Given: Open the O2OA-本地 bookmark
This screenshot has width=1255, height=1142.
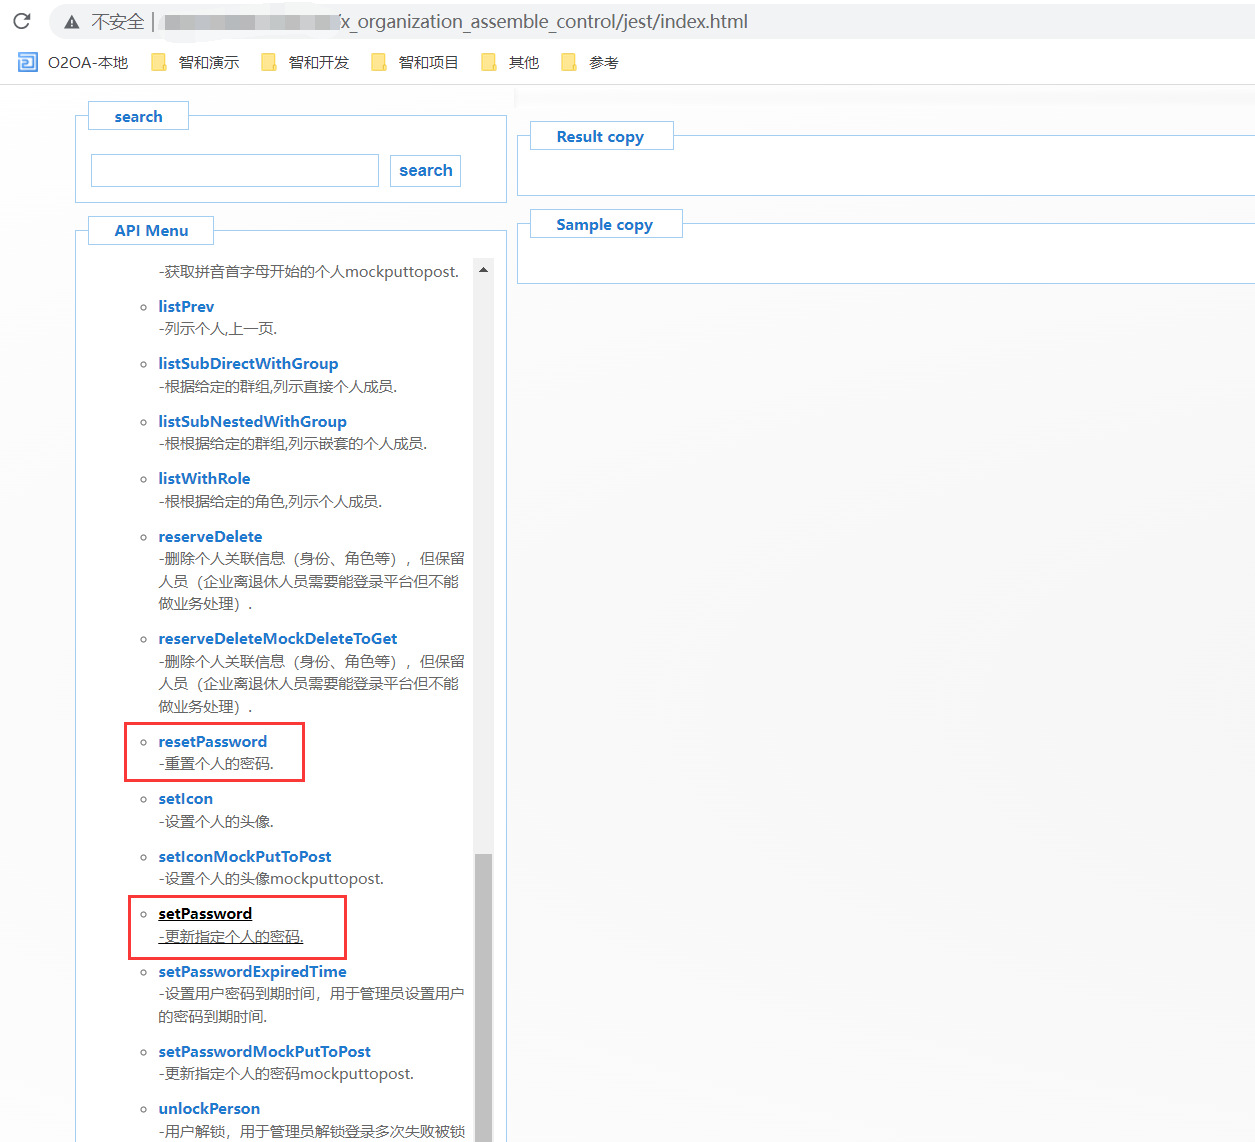Looking at the screenshot, I should point(73,62).
